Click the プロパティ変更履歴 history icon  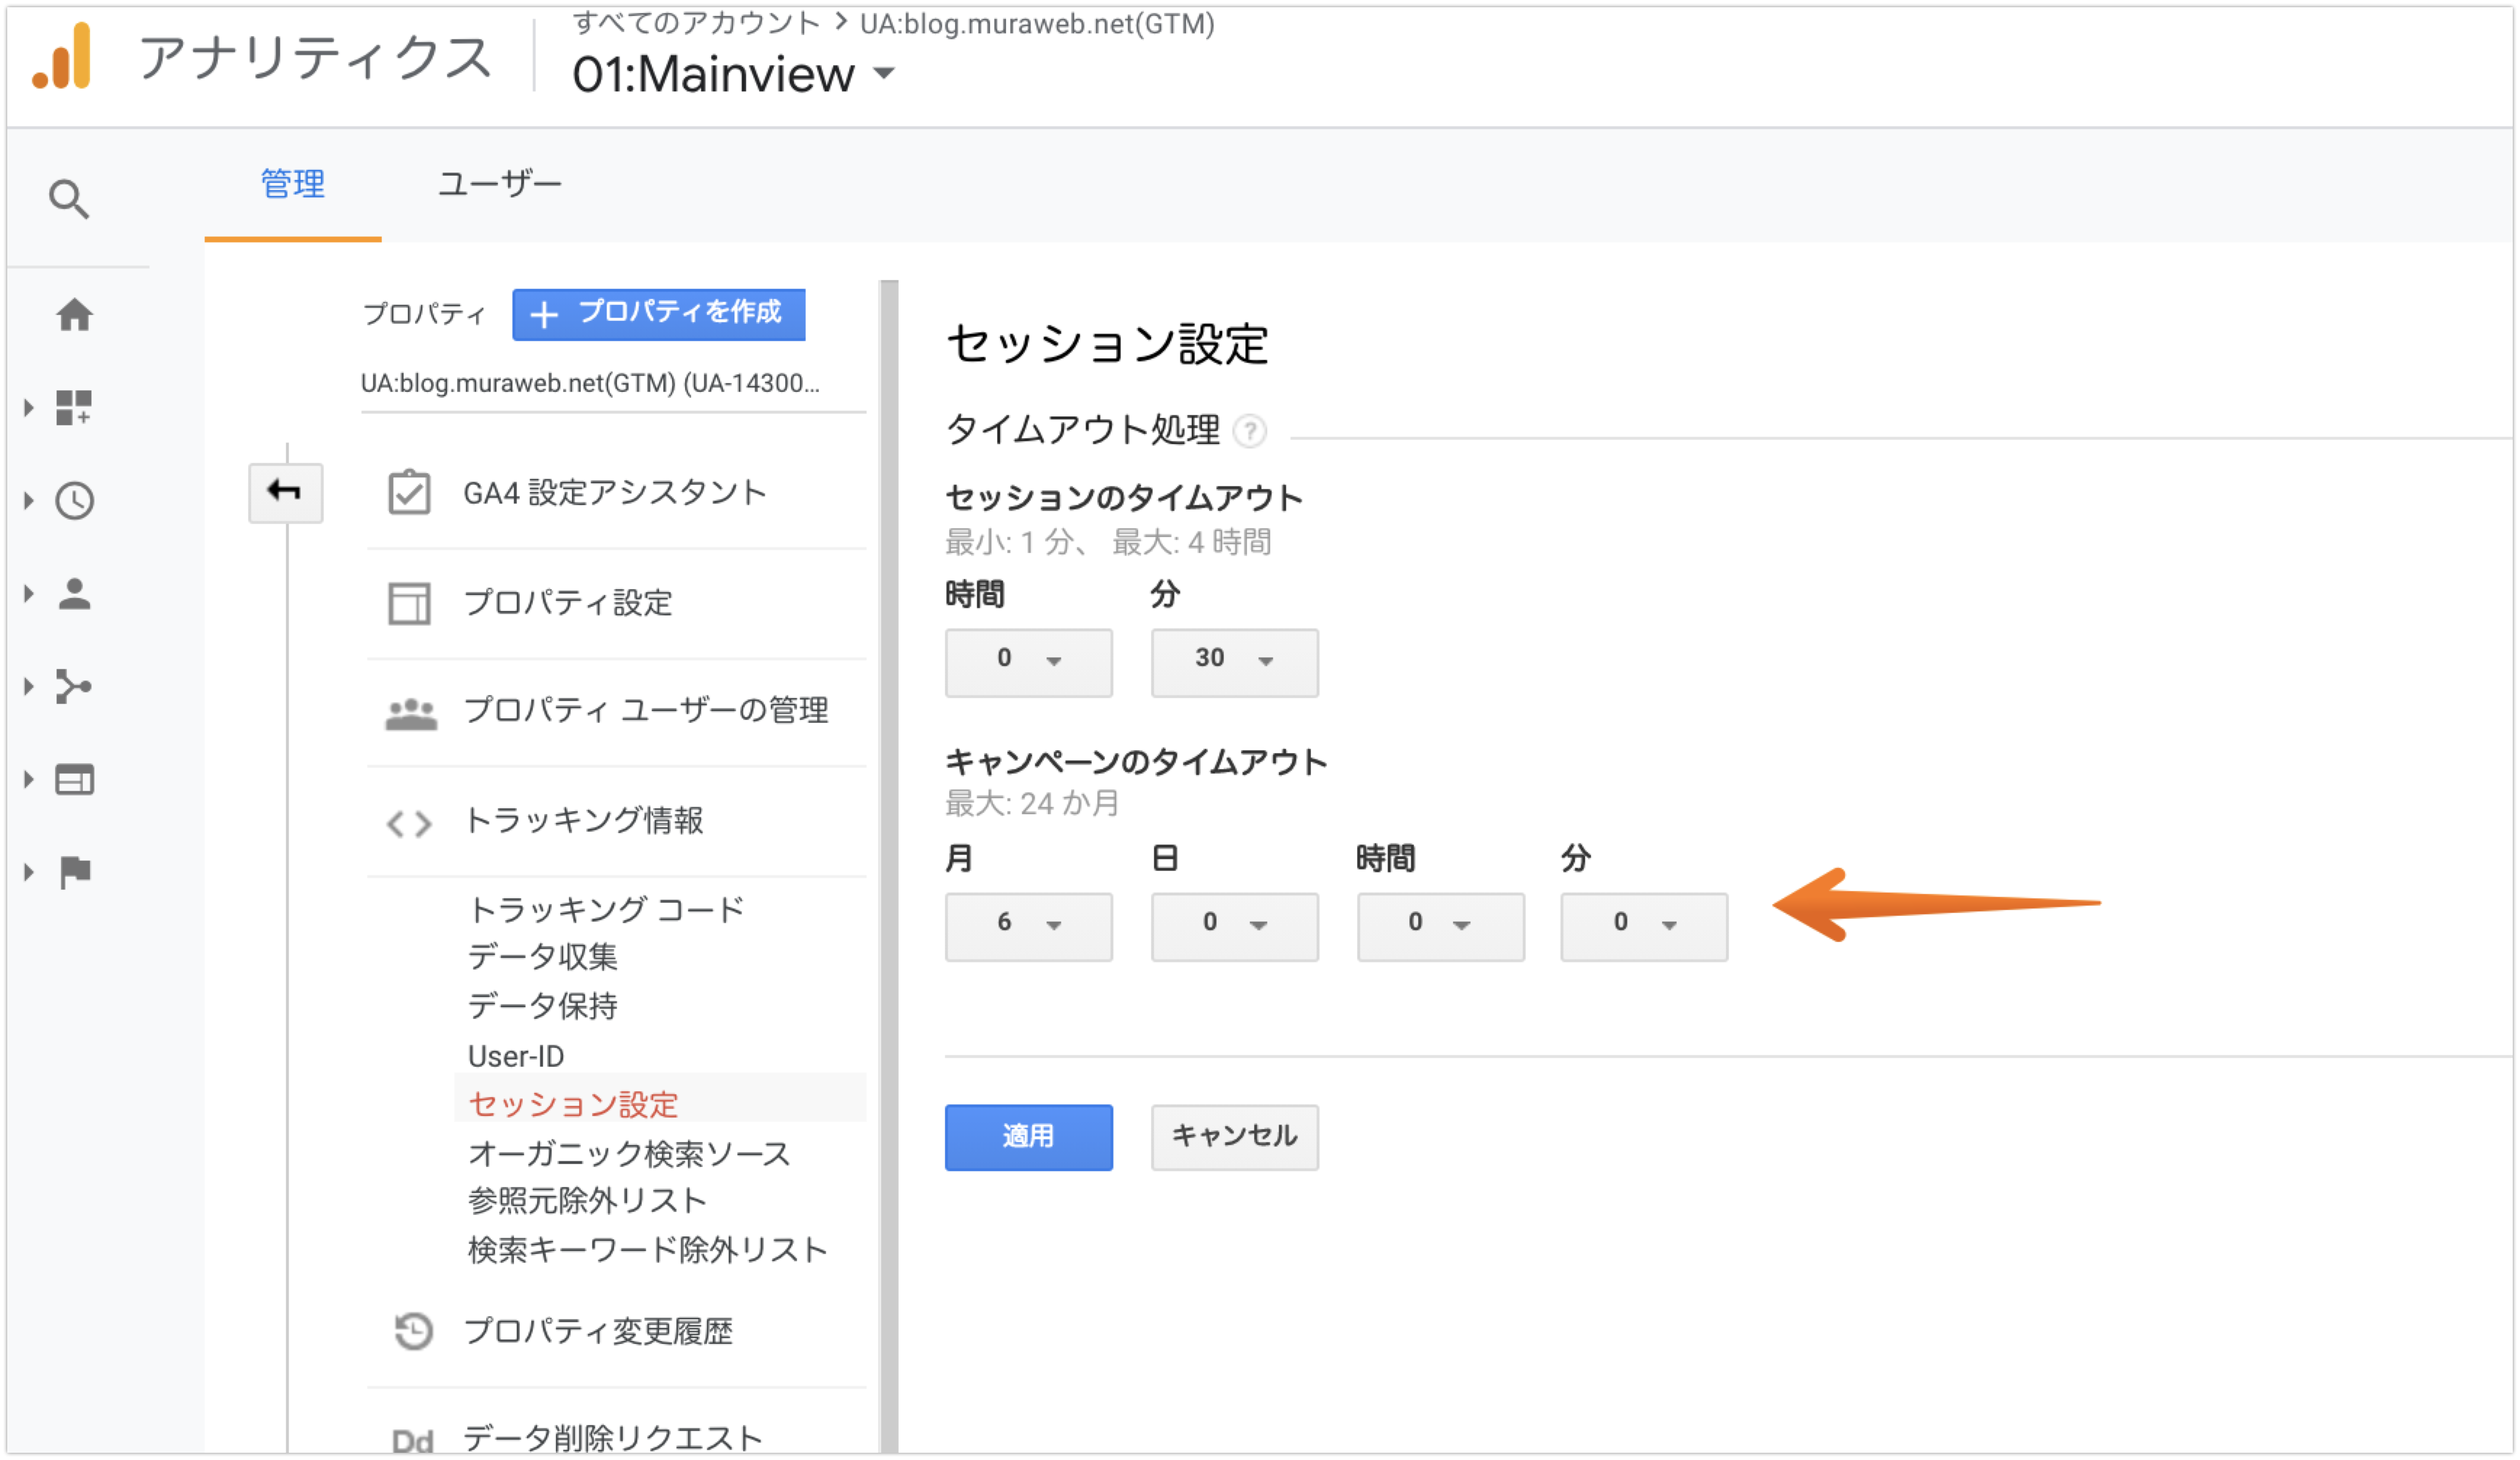(412, 1331)
